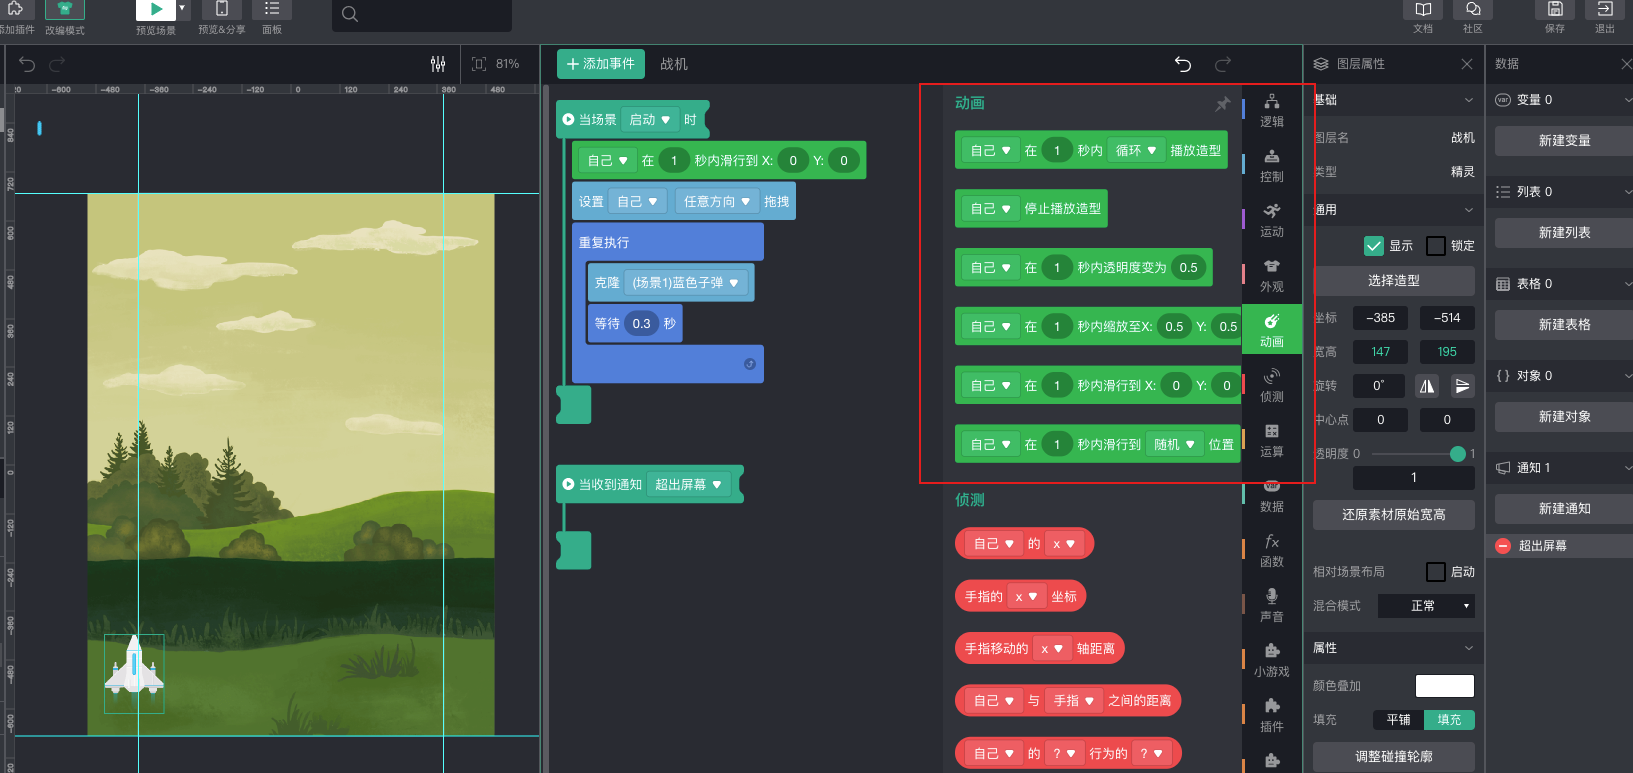
Task: Select the 运动 block category tab
Action: [1271, 220]
